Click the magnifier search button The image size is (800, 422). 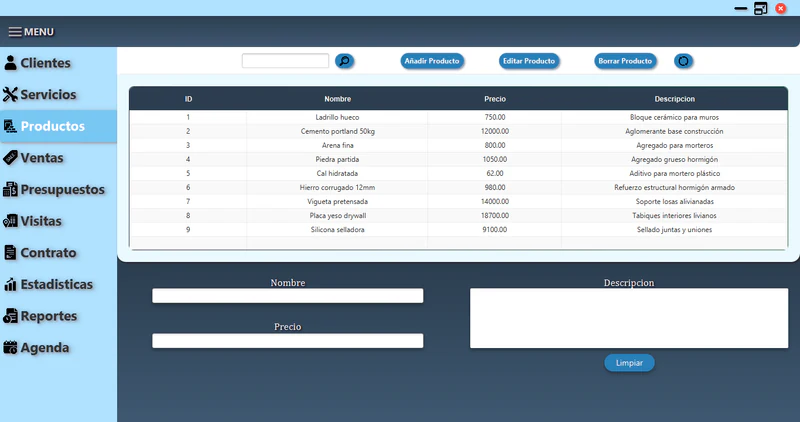point(344,61)
